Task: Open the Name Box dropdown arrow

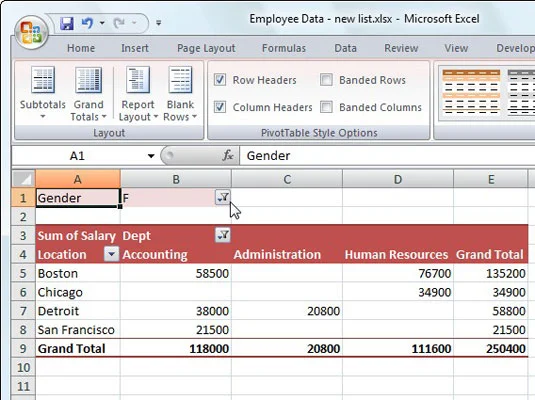Action: (x=151, y=156)
